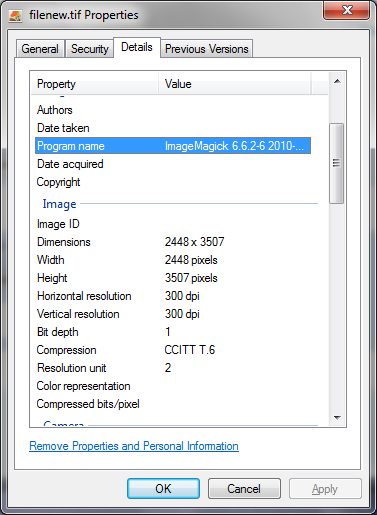The image size is (377, 515).
Task: Select the highlighted Program name row
Action: 173,146
